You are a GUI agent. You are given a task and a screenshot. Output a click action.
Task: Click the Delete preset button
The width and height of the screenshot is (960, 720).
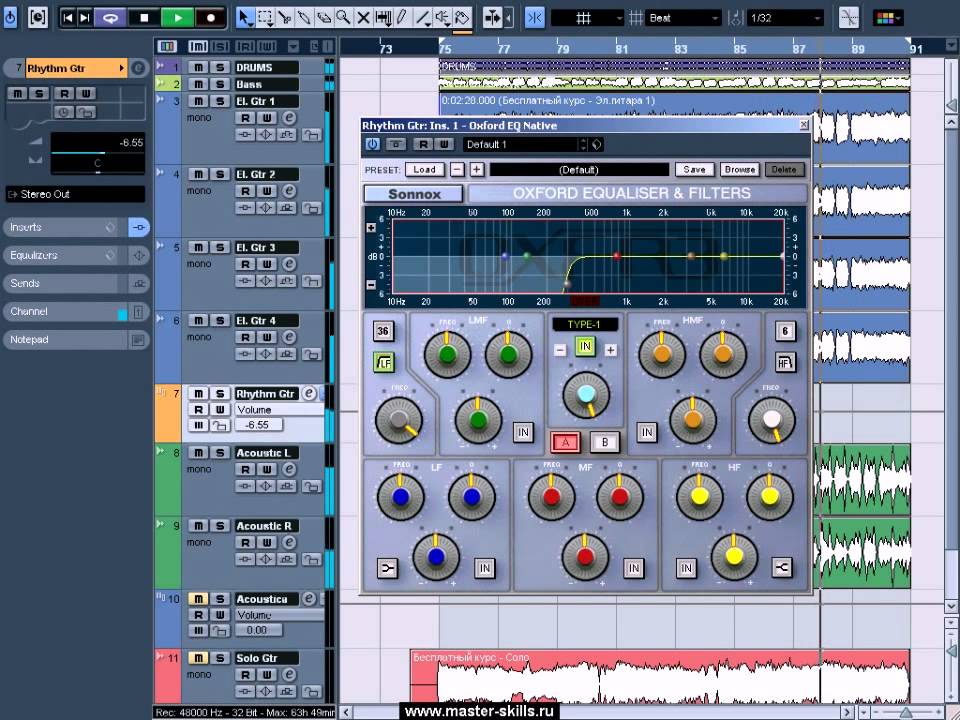pyautogui.click(x=784, y=170)
